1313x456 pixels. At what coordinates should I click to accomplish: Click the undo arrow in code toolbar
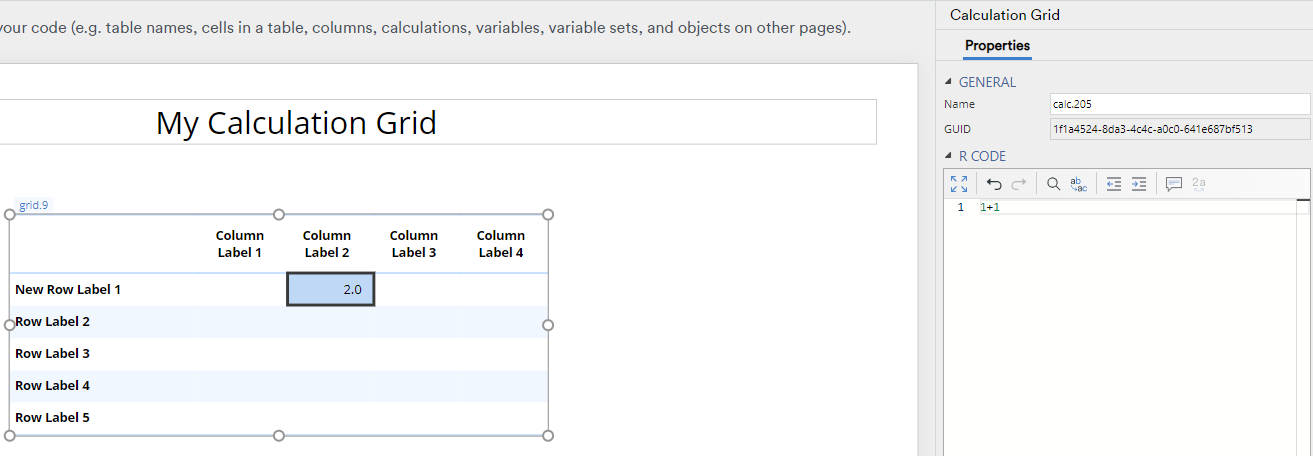994,184
